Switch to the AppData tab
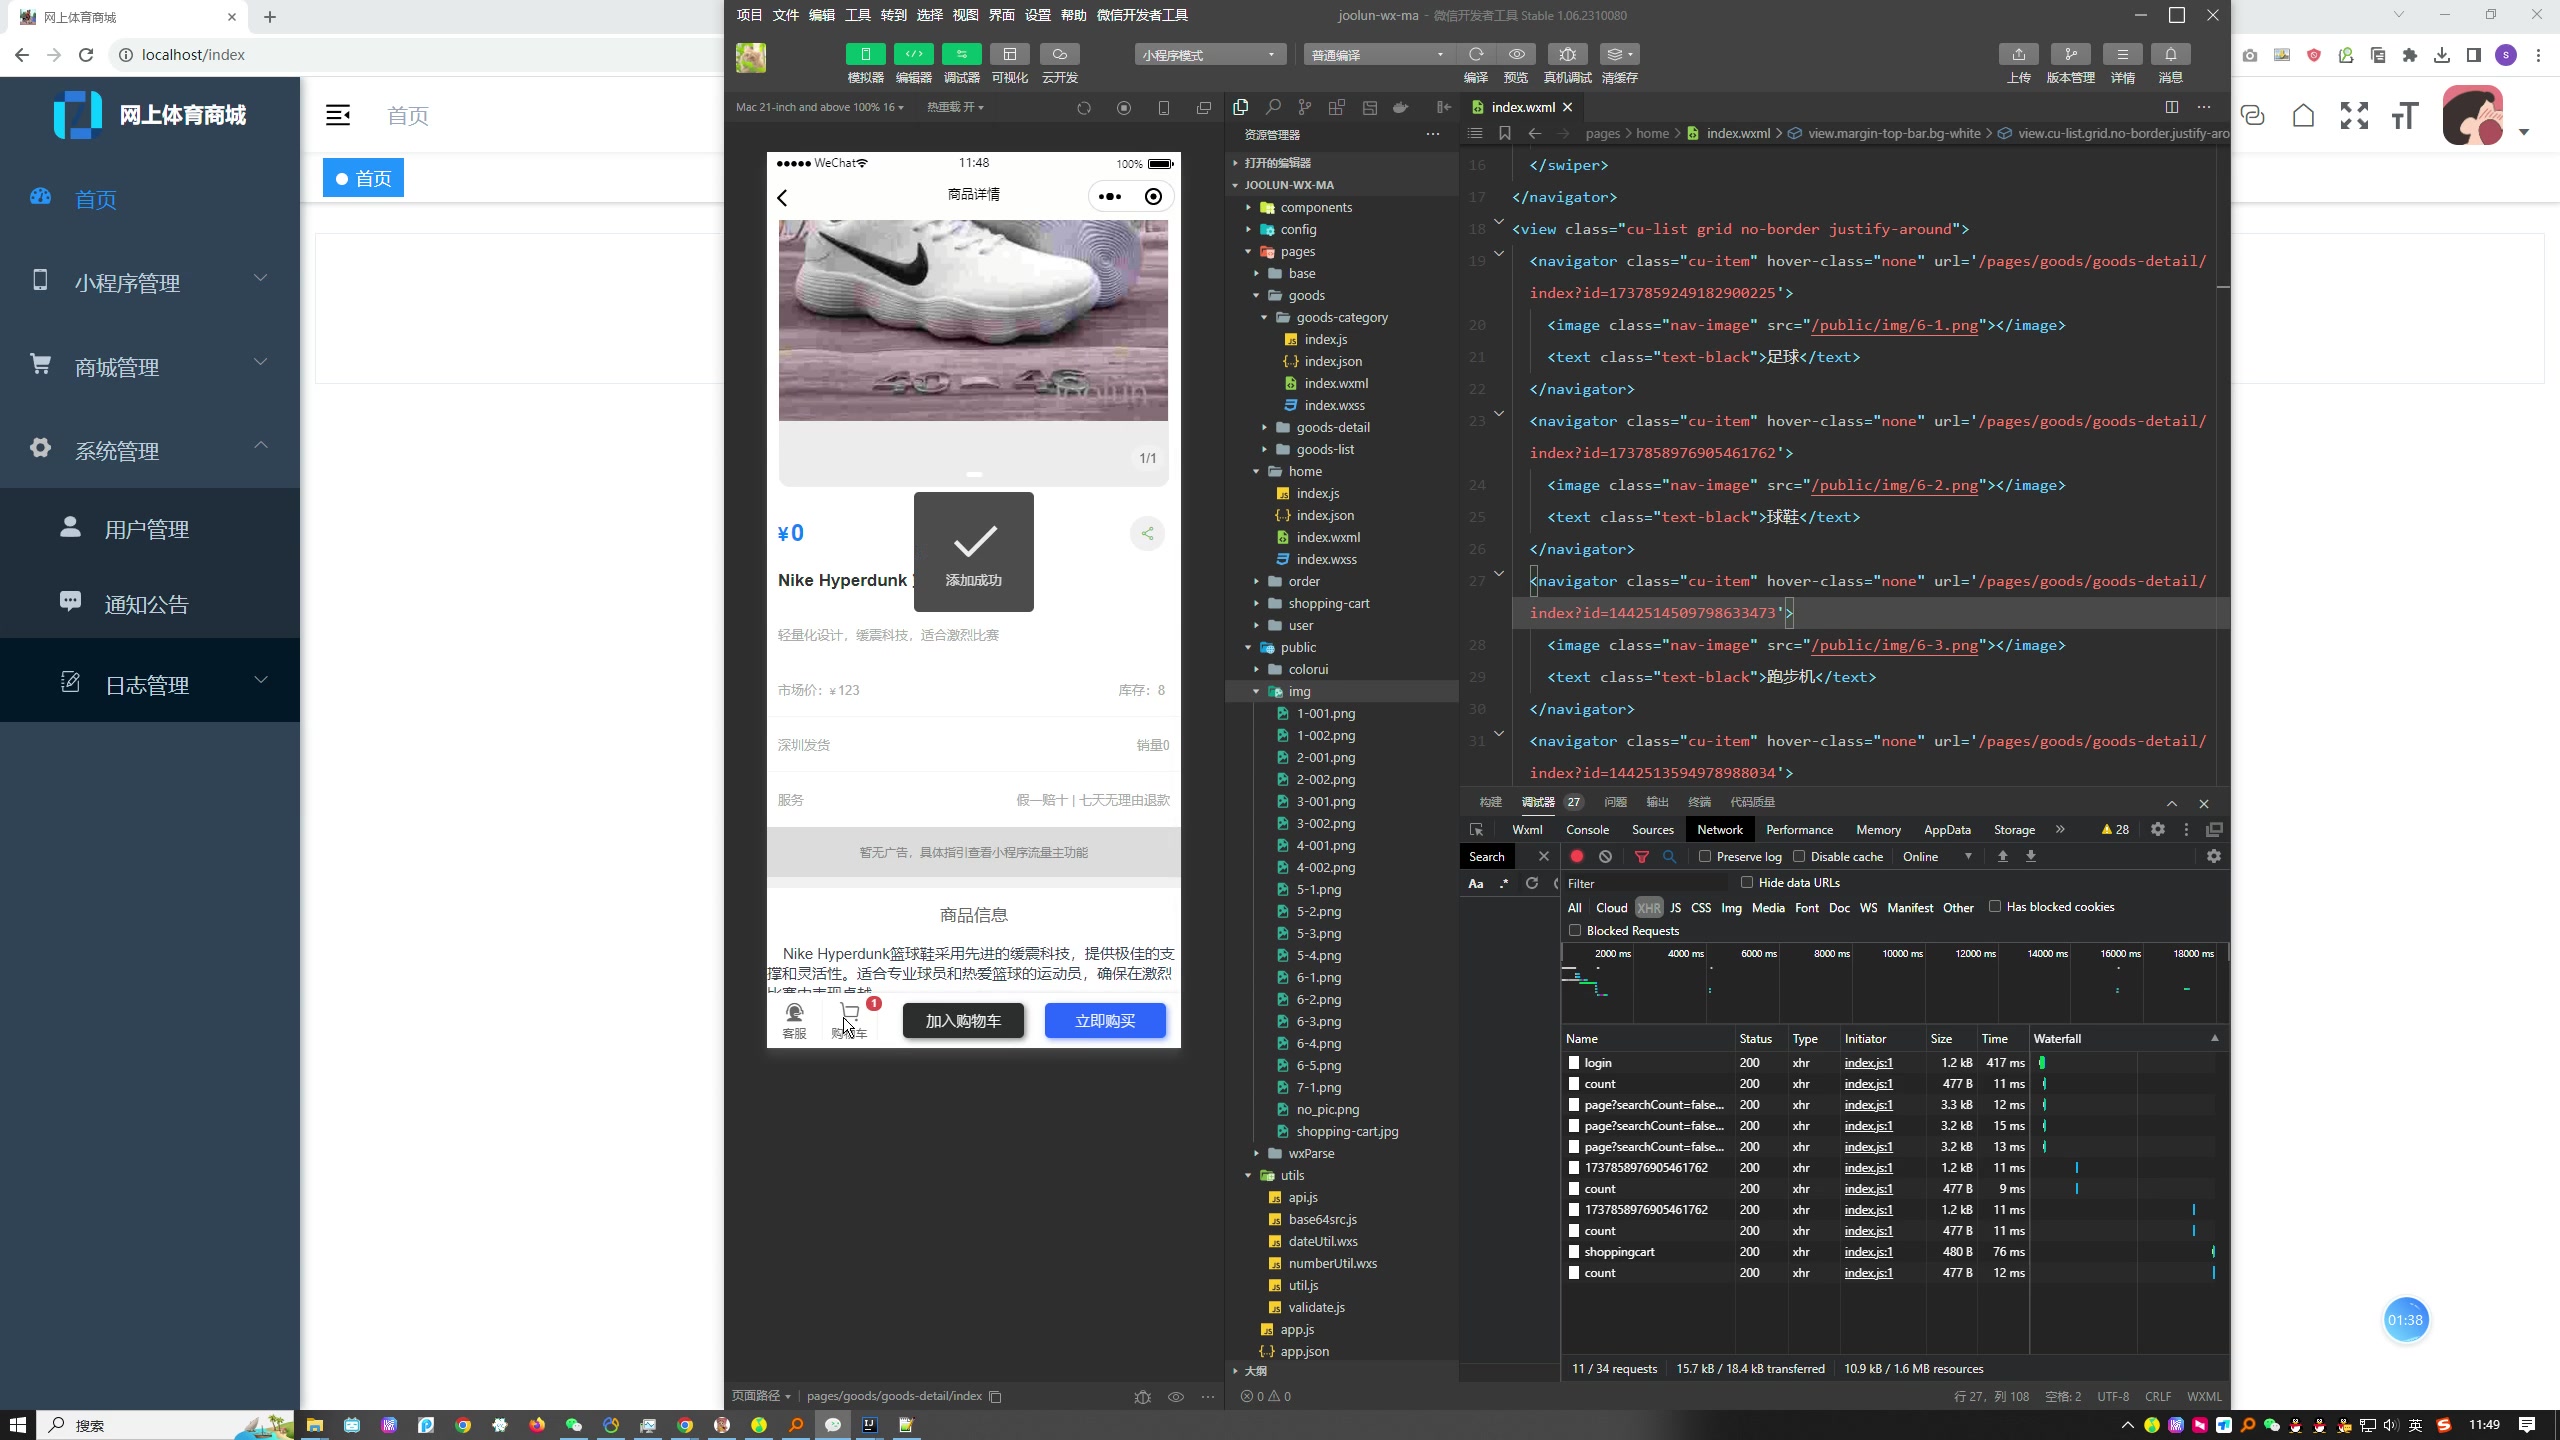This screenshot has width=2560, height=1440. [1947, 829]
